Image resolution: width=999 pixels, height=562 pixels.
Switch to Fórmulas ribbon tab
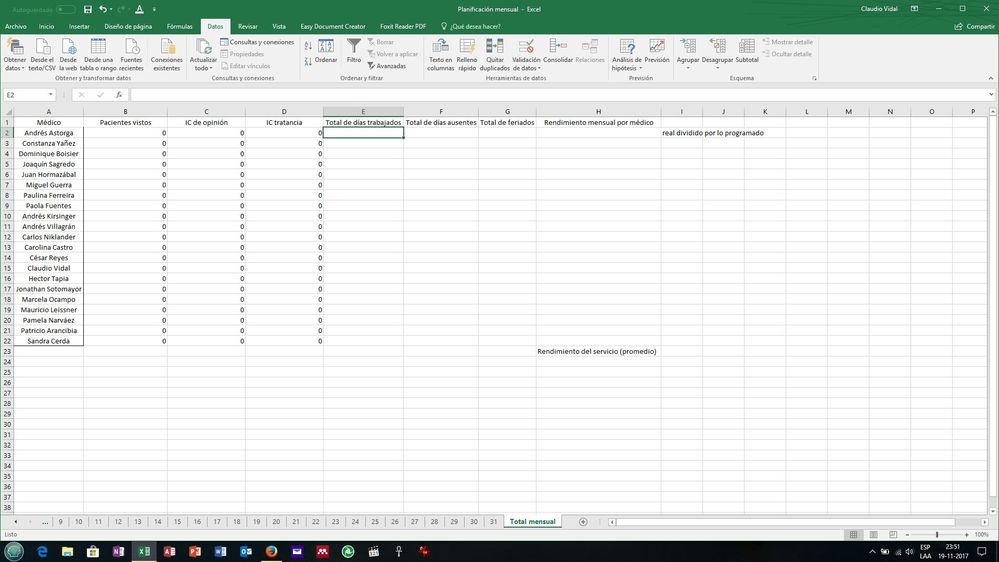click(x=180, y=27)
